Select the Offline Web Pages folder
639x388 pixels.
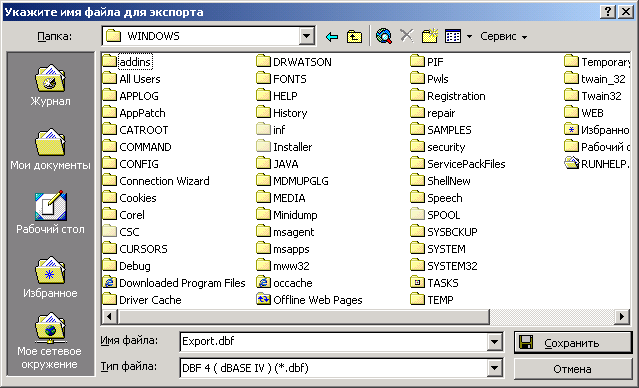tap(309, 300)
